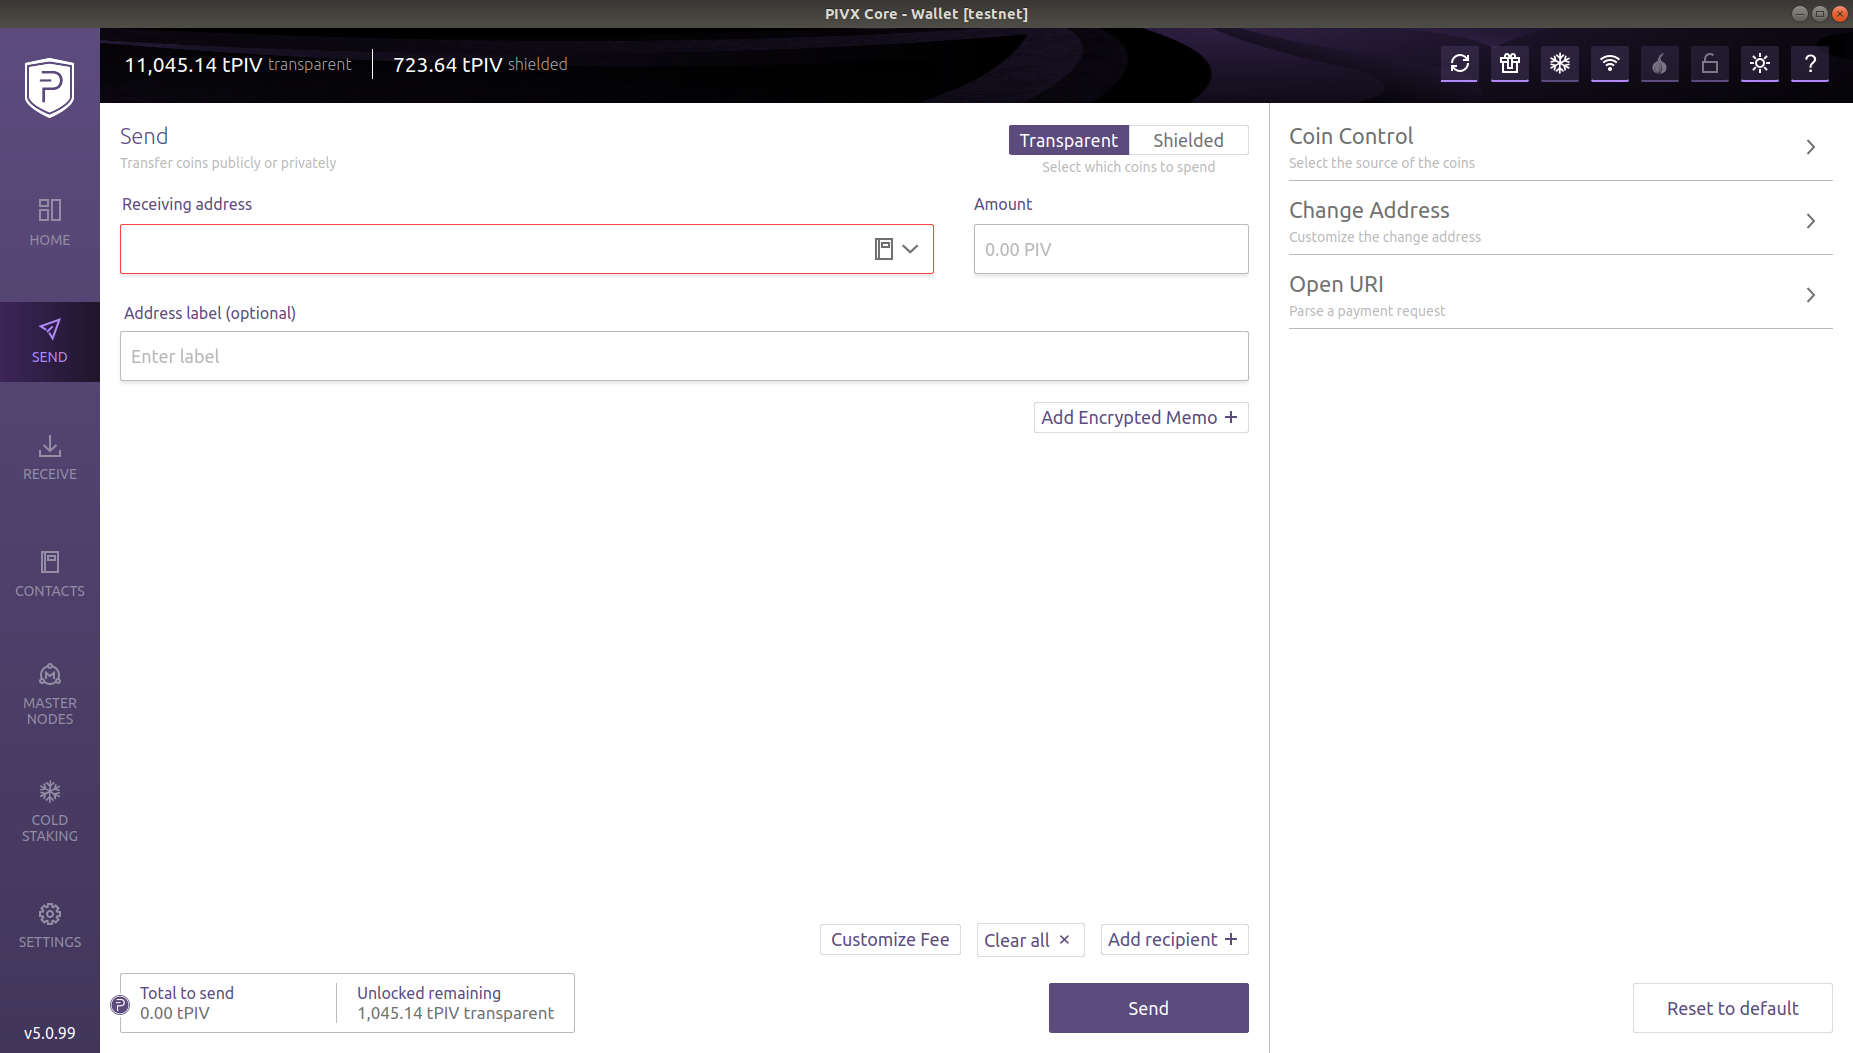Click the small PIVX icon beside Total to send
Viewport: 1853px width, 1053px height.
[x=120, y=1005]
